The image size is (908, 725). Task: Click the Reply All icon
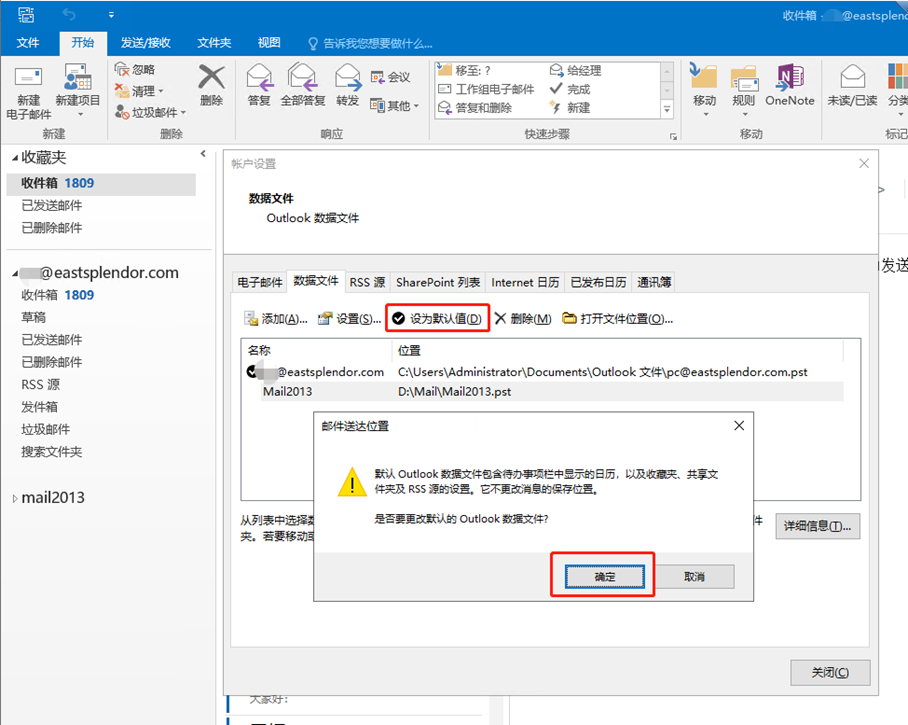[302, 80]
